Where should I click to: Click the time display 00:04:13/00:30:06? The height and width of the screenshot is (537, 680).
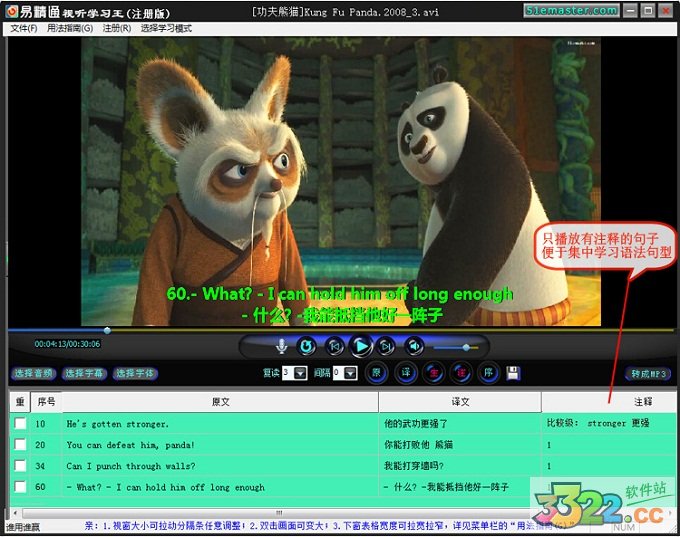[67, 344]
